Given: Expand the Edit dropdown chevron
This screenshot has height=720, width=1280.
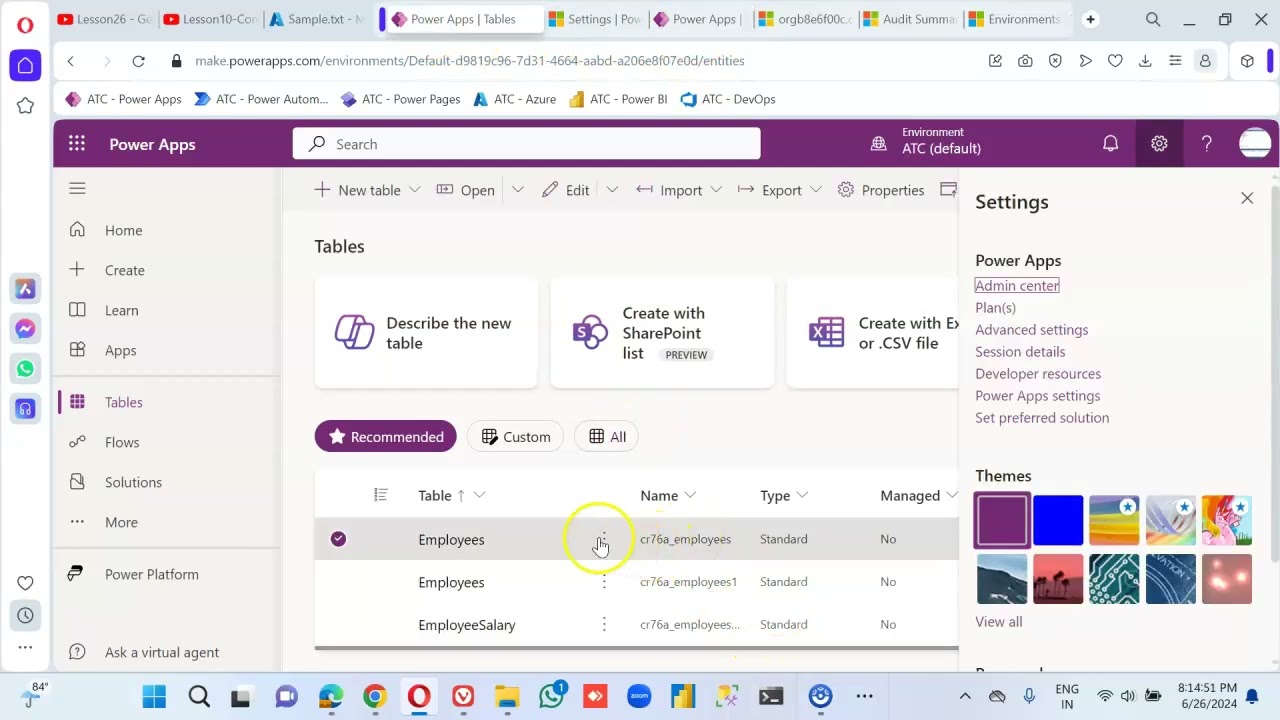Looking at the screenshot, I should tap(612, 190).
